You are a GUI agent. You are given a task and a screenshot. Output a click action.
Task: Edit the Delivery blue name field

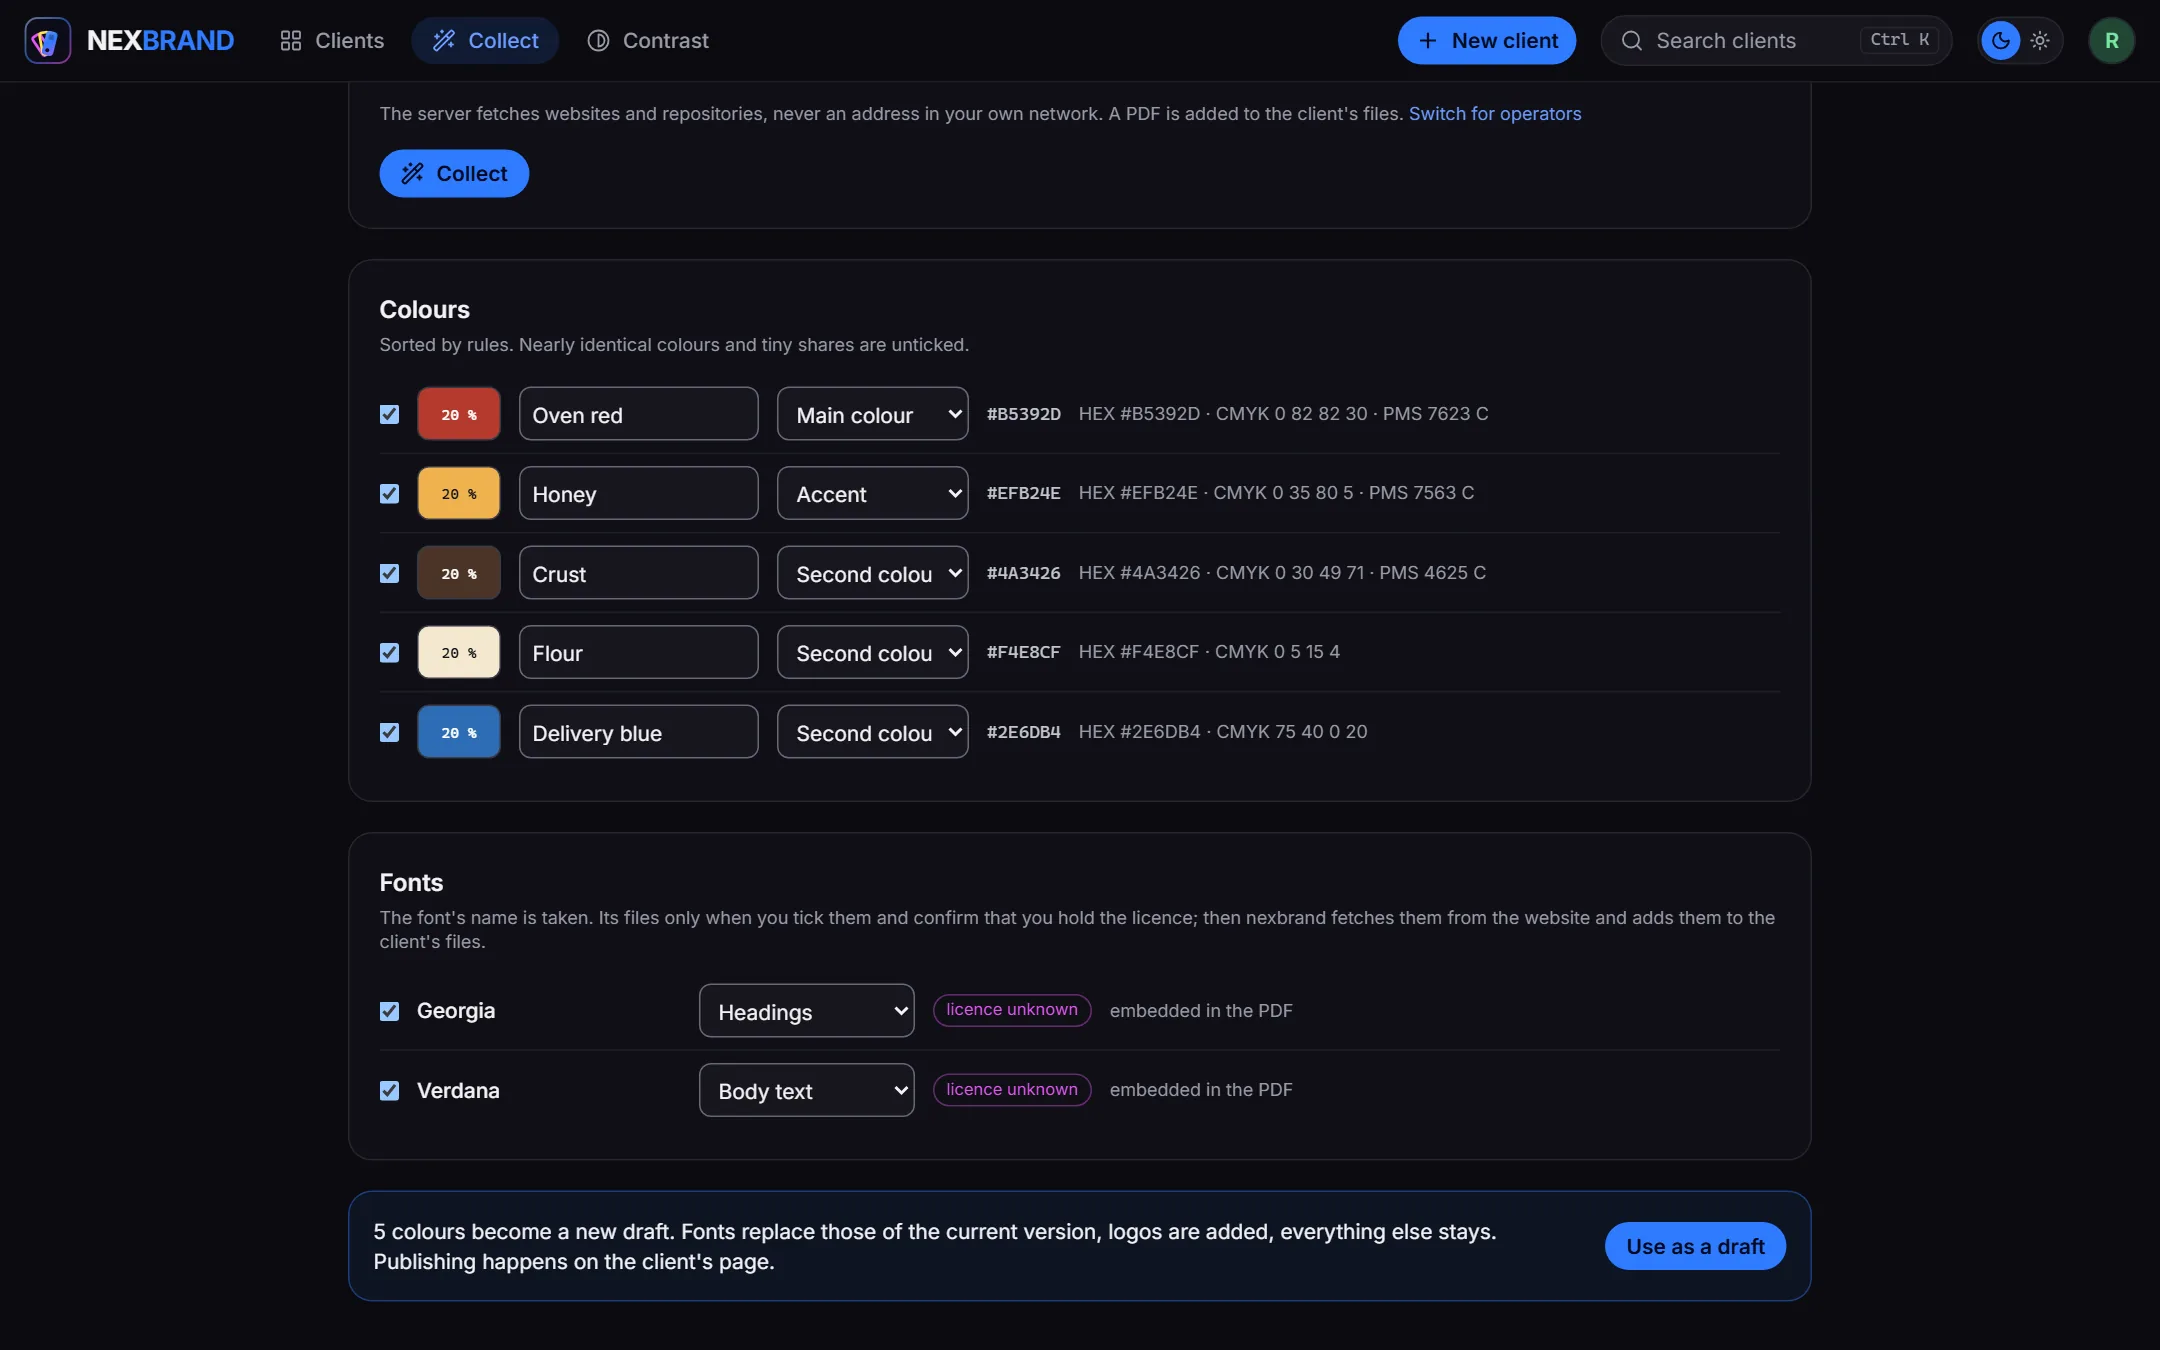point(638,732)
